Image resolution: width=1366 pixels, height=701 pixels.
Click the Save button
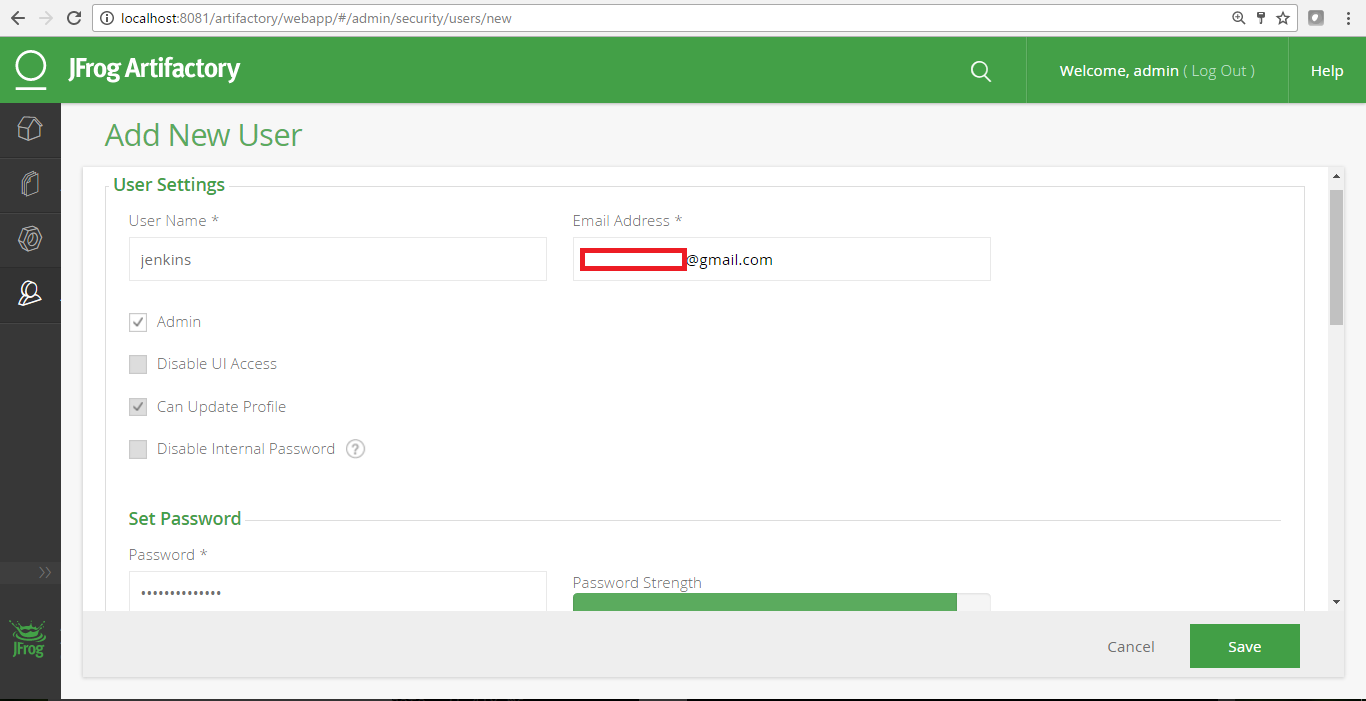[x=1245, y=646]
